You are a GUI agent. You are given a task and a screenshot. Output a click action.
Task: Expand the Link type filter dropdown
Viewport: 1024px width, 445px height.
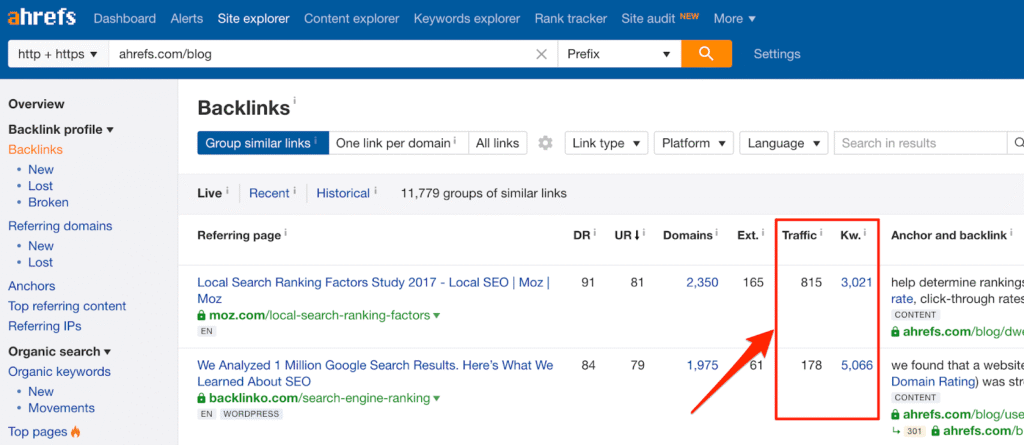click(x=606, y=143)
